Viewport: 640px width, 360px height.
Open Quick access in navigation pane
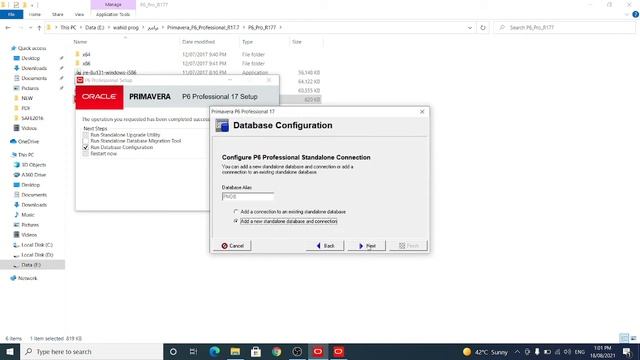[32, 48]
